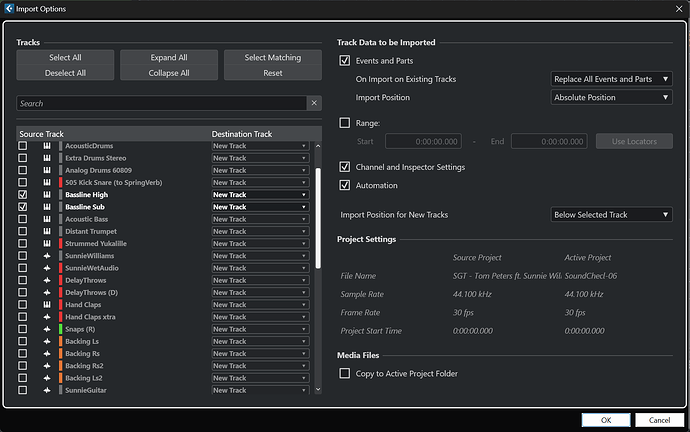Open destination track menu for Acoustic Bass
This screenshot has height=432, width=690.
260,219
